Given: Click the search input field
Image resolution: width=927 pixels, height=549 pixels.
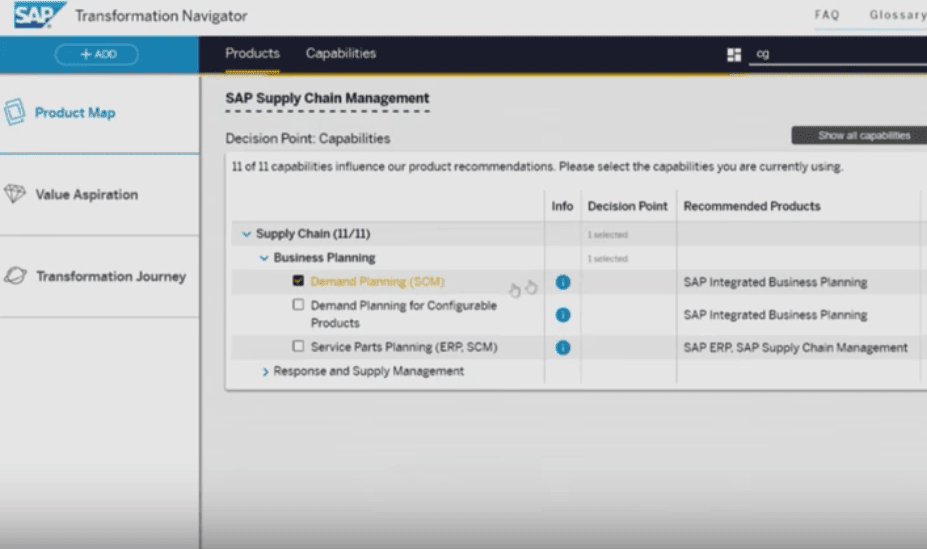Looking at the screenshot, I should click(x=838, y=54).
